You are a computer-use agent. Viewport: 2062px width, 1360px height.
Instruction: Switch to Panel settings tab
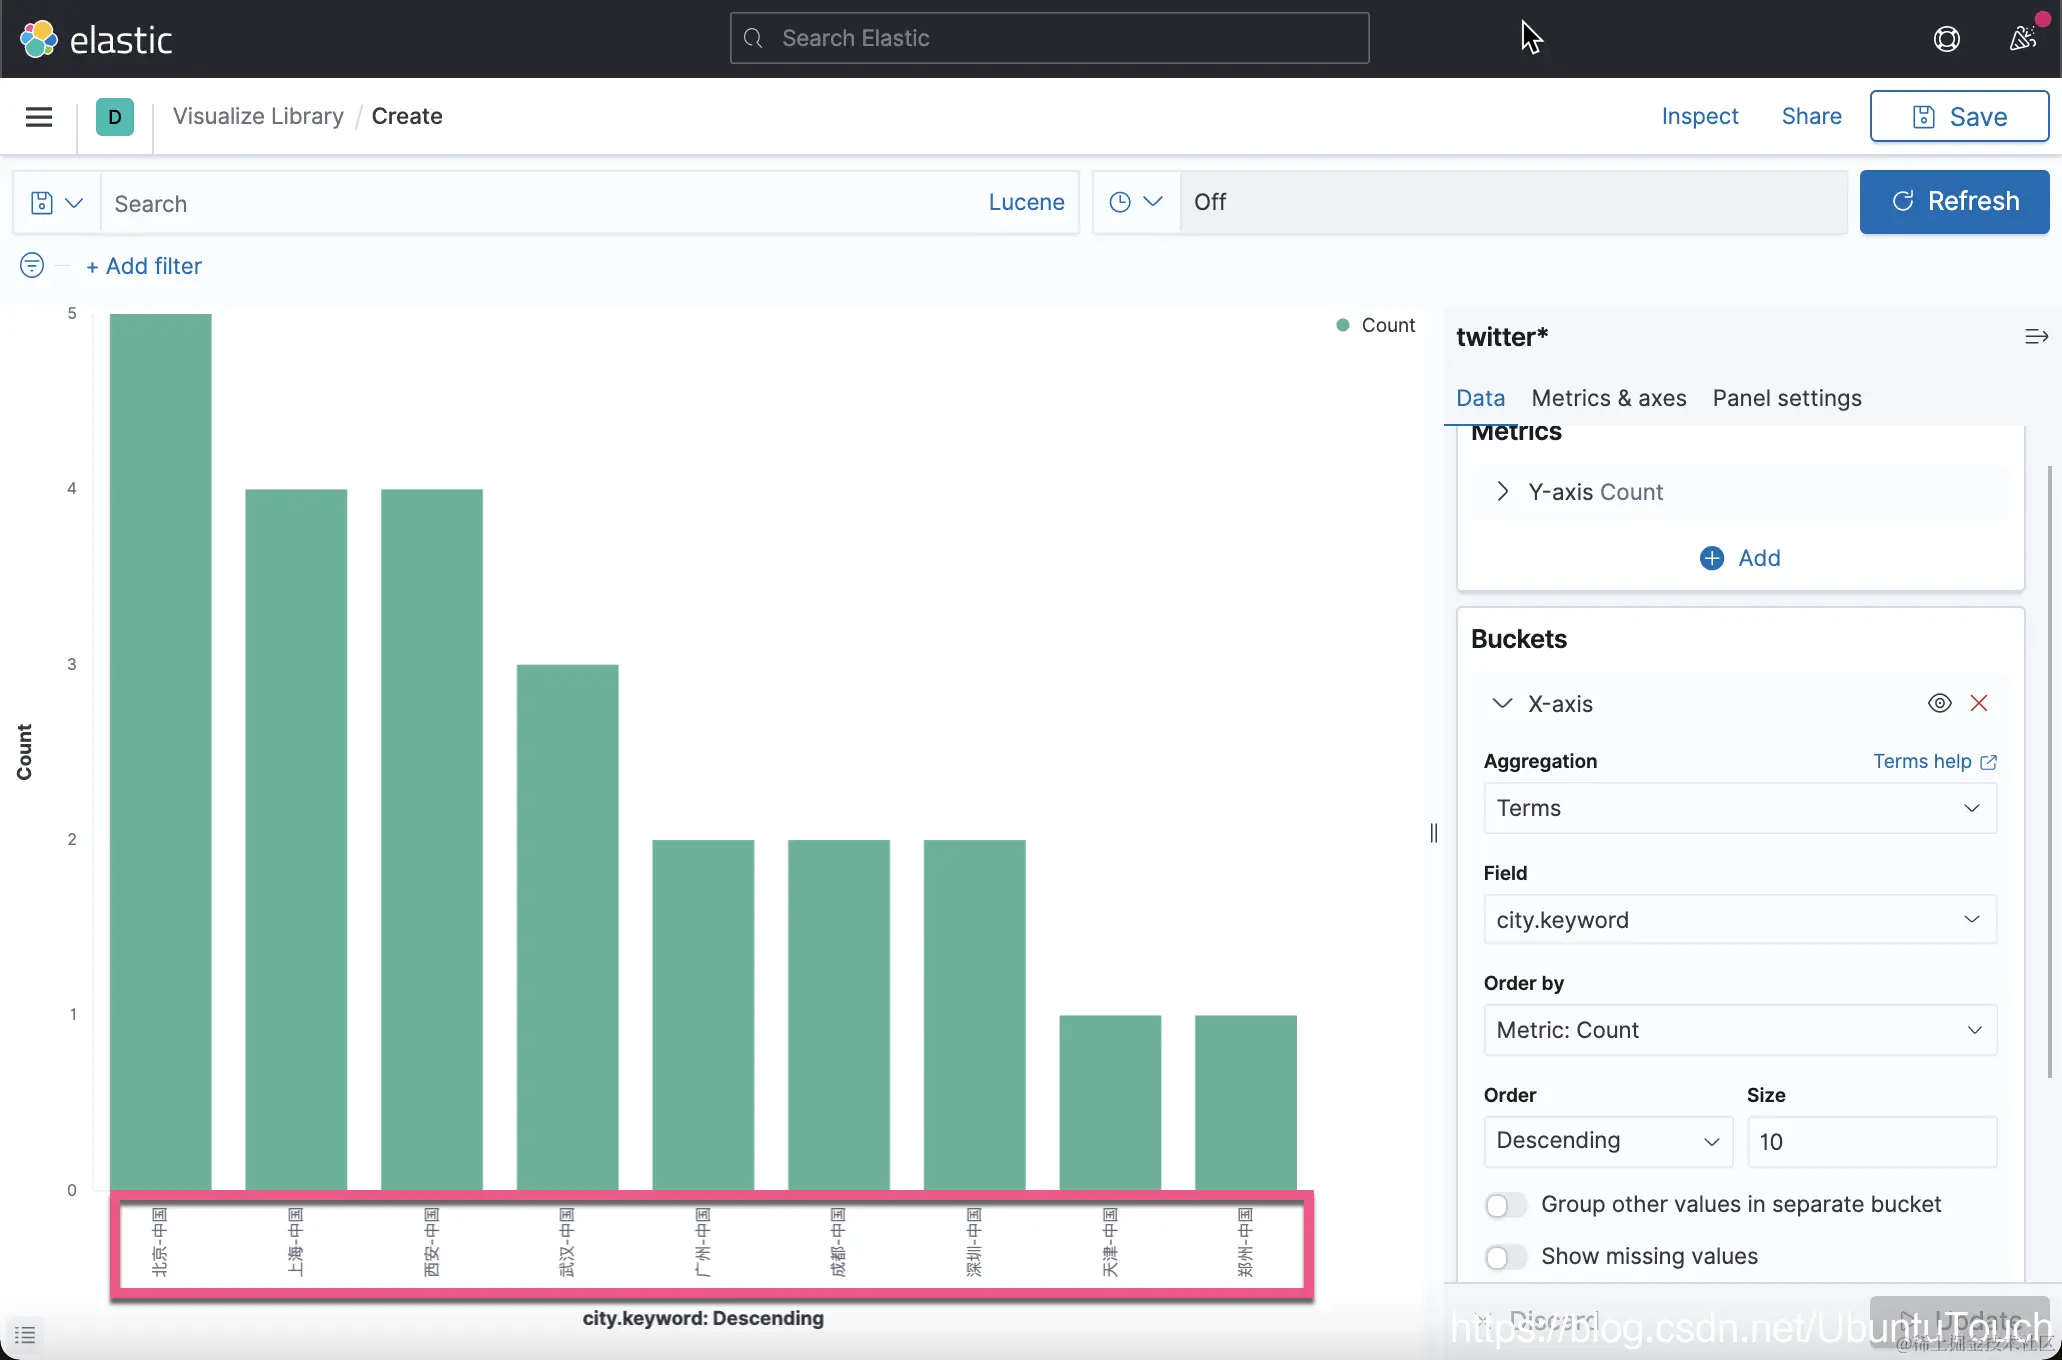[x=1786, y=398]
